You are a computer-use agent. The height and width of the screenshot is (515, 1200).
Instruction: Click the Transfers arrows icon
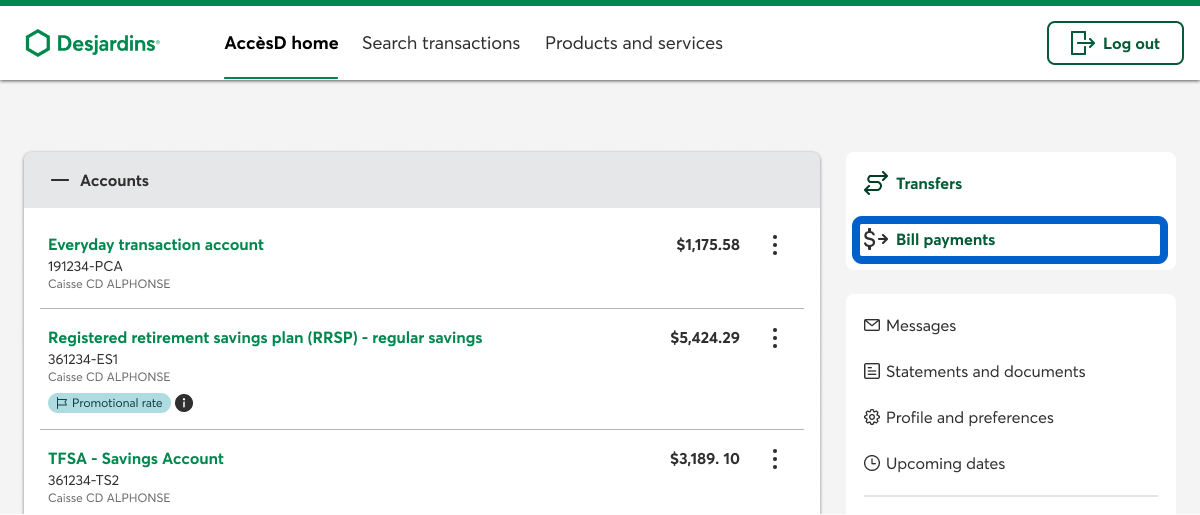(x=876, y=184)
